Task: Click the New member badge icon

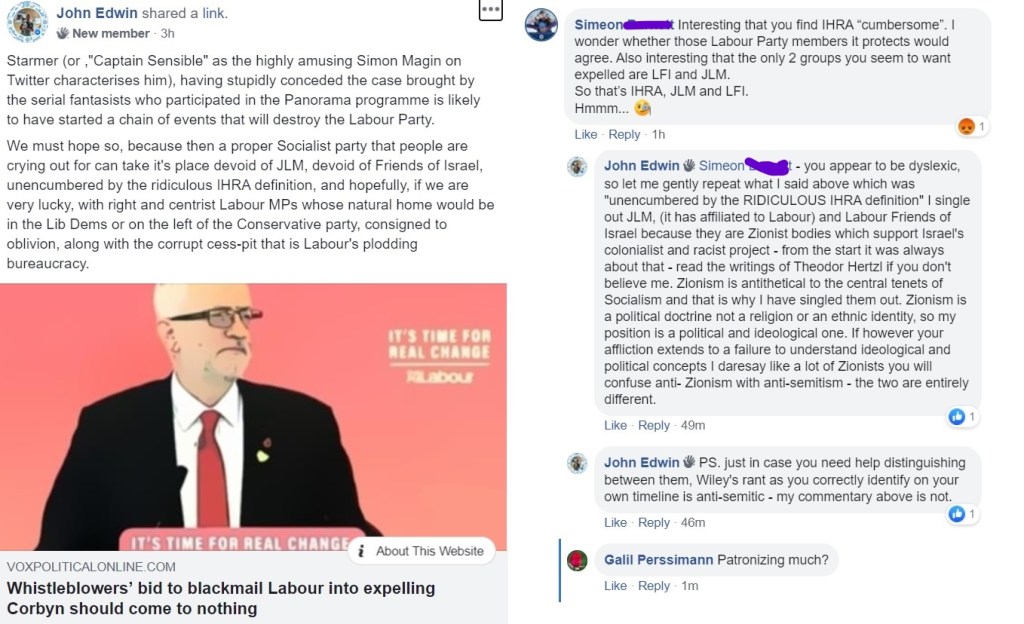Action: pyautogui.click(x=63, y=33)
